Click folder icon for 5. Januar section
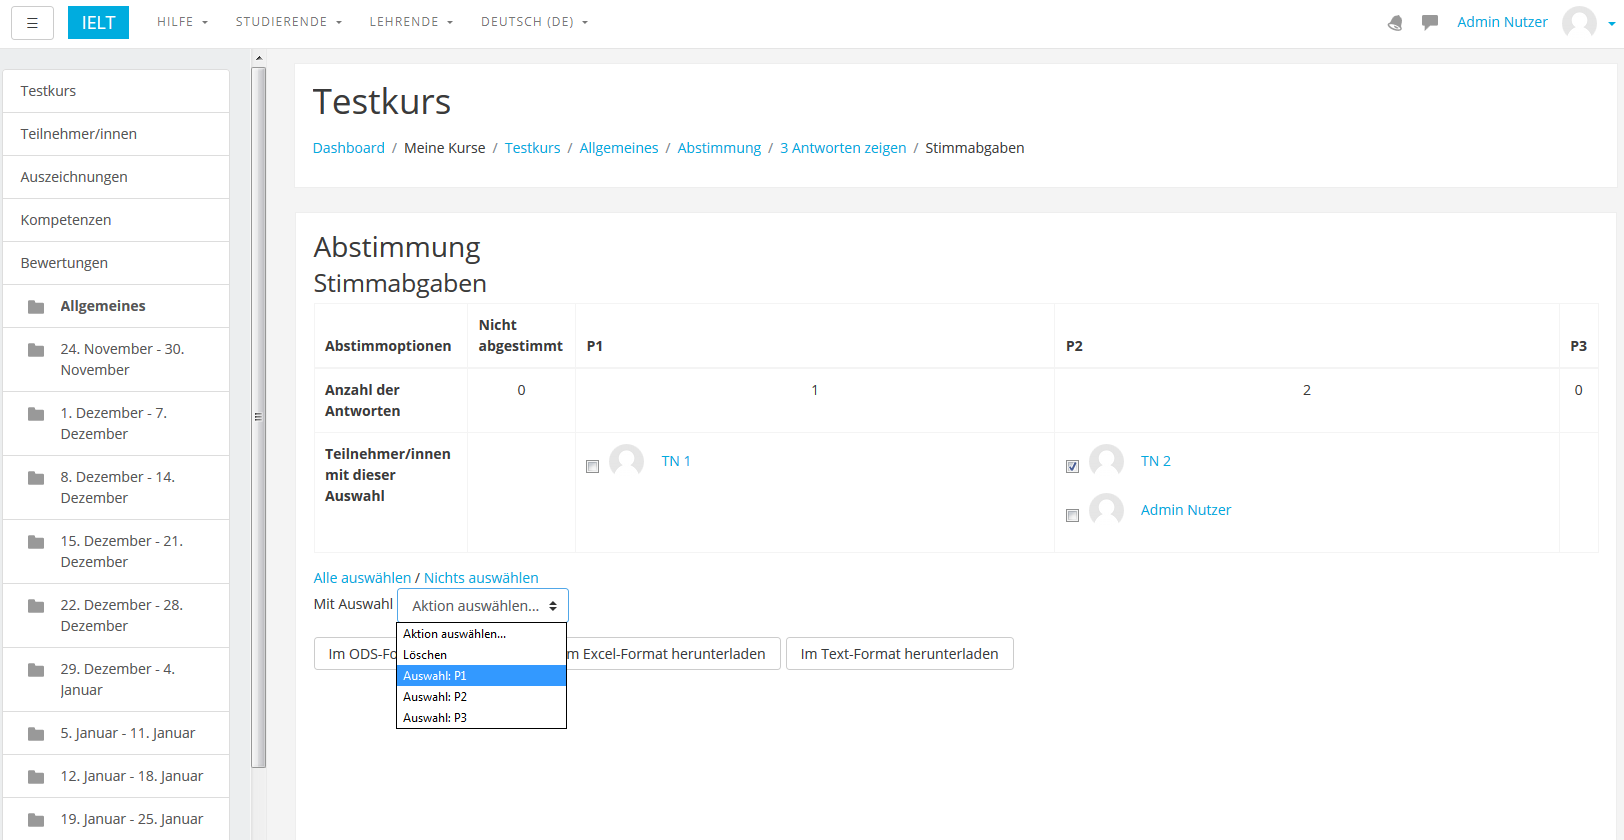The width and height of the screenshot is (1624, 840). [x=36, y=734]
